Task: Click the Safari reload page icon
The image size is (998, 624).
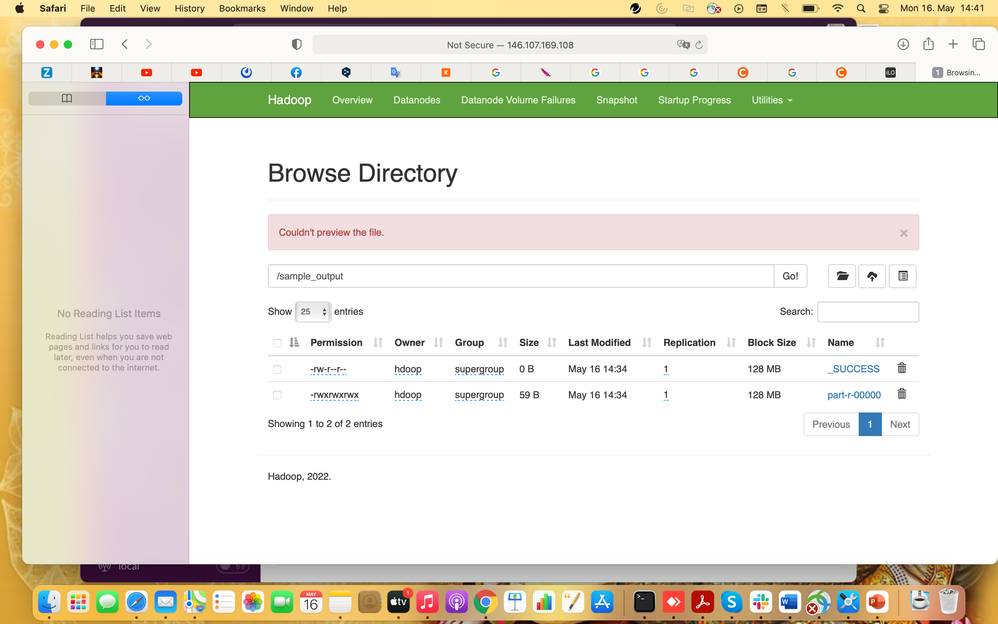Action: tap(699, 45)
